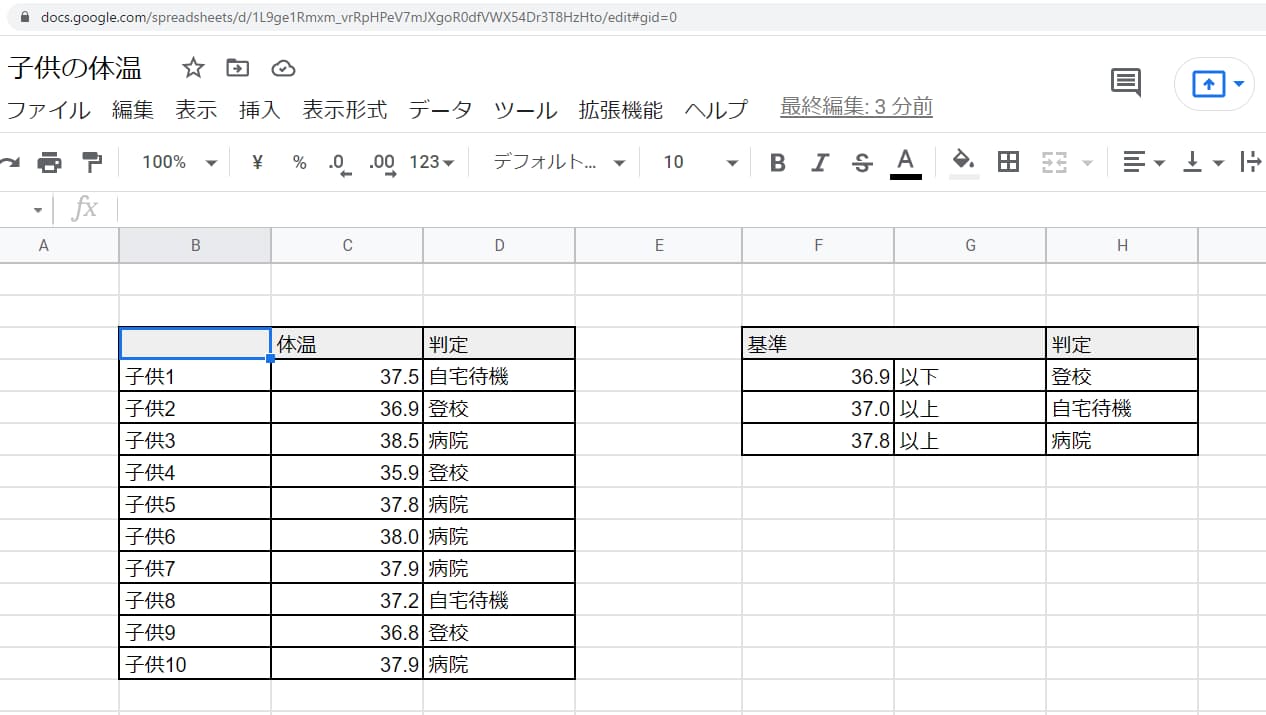Open the borders menu

click(x=1009, y=162)
